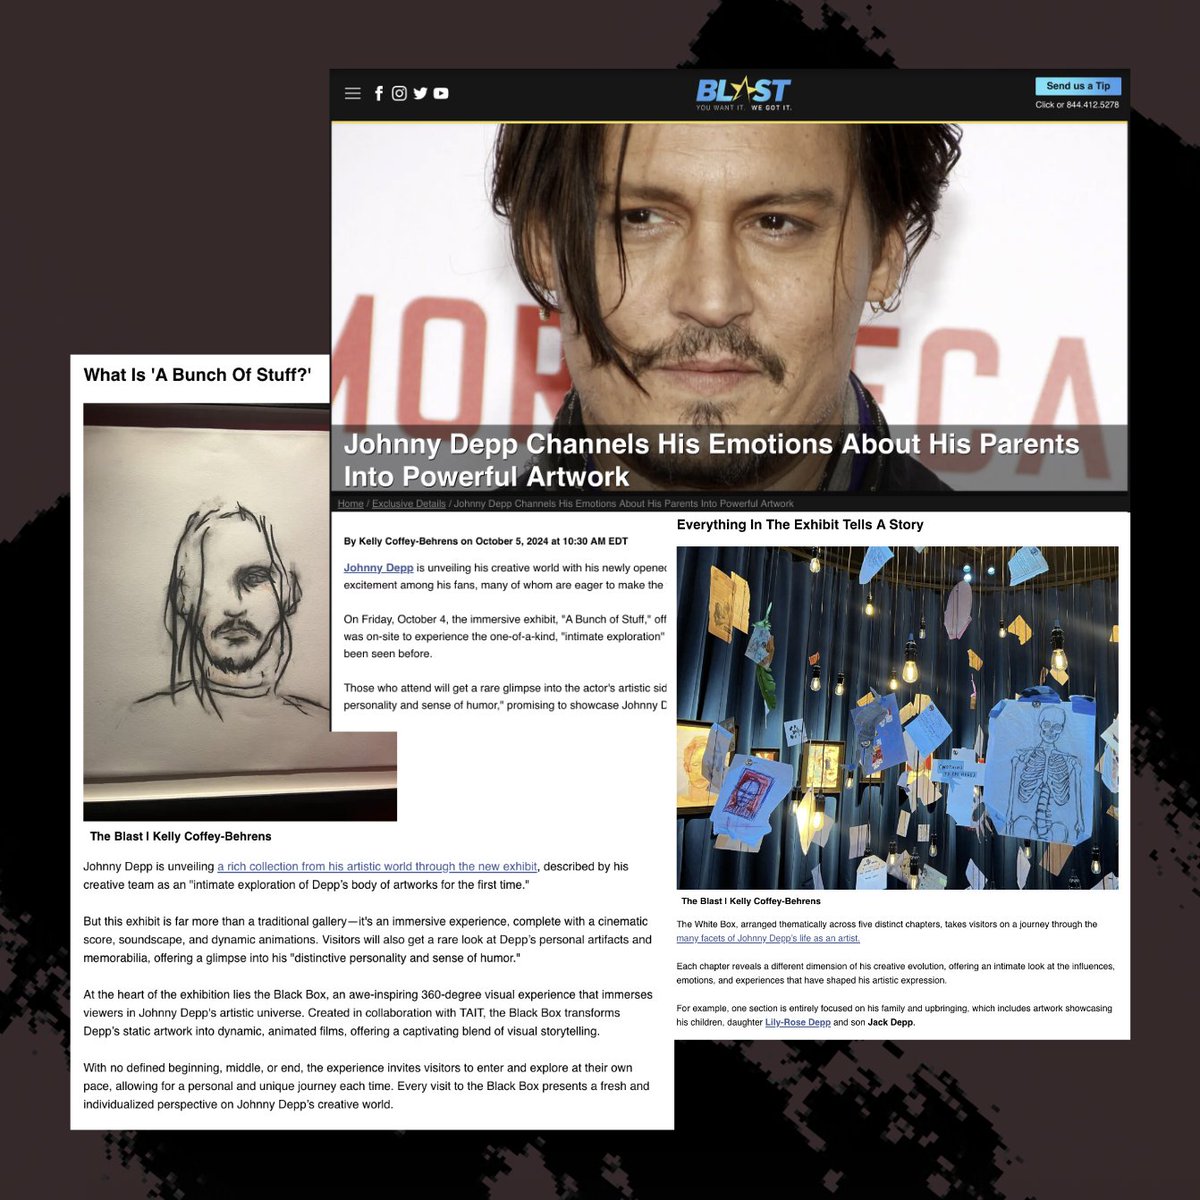Click the tip phone number 844.412.5278
Screen dimensions: 1200x1200
click(1092, 105)
